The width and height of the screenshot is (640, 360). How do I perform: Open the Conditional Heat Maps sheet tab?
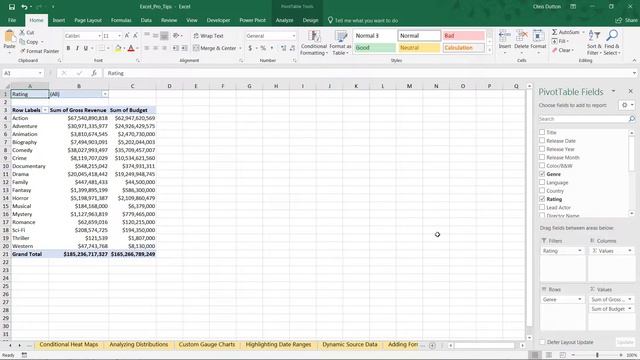pos(69,344)
